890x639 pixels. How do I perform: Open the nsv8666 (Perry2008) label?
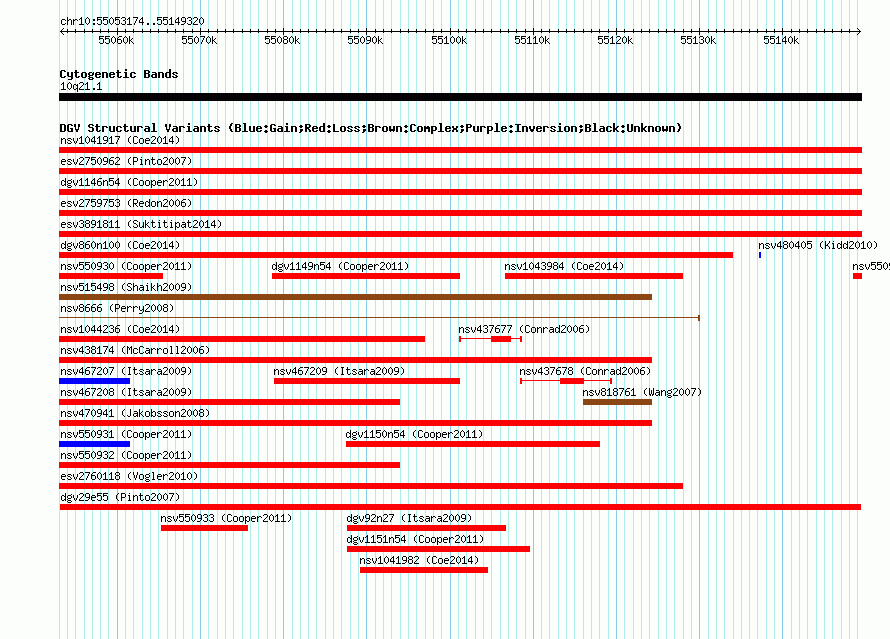point(117,308)
